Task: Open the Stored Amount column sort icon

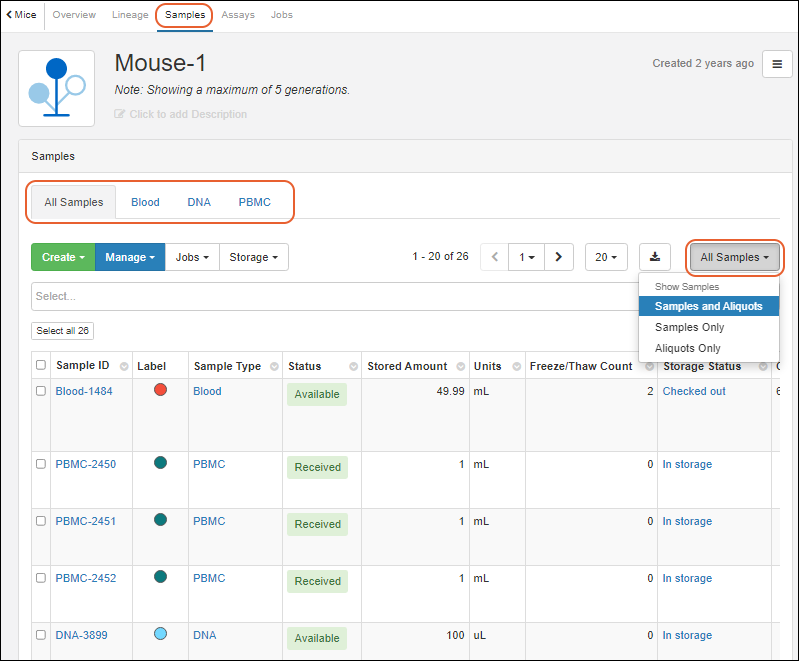Action: (461, 367)
